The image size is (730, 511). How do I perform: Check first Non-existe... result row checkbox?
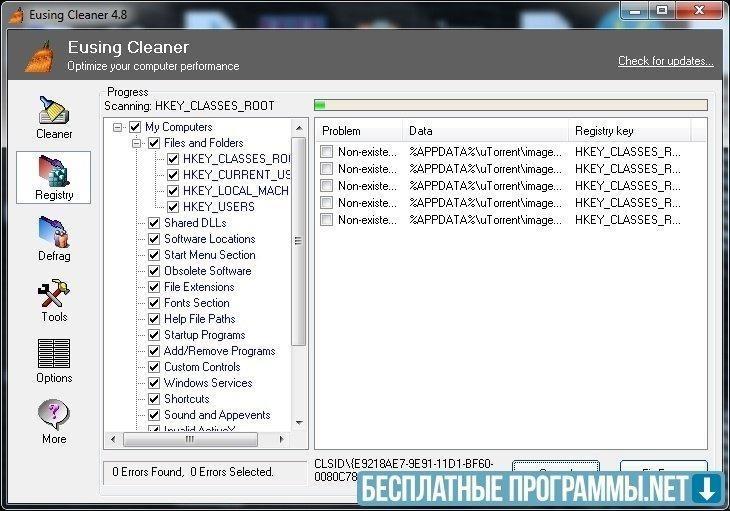coord(327,152)
